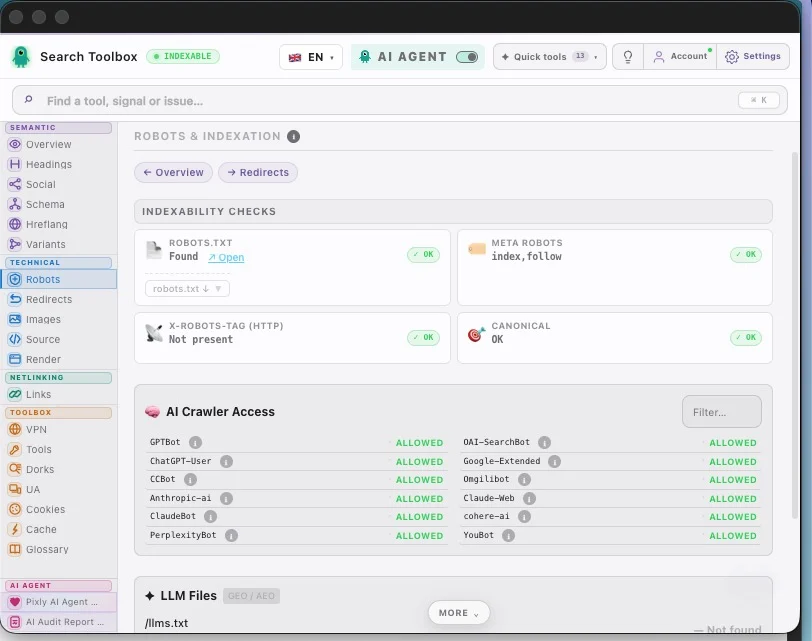Screen dimensions: 812x641
Task: Click the INDEXABLE status badge
Action: [x=183, y=56]
